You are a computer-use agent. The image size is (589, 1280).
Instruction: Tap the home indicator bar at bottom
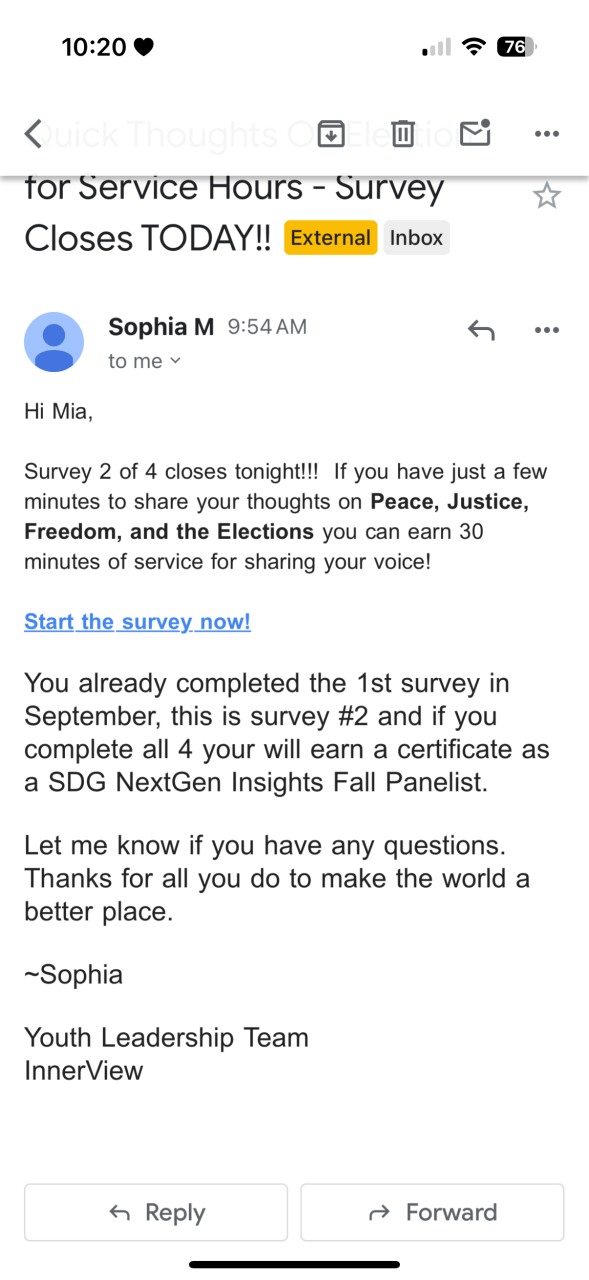tap(295, 1265)
